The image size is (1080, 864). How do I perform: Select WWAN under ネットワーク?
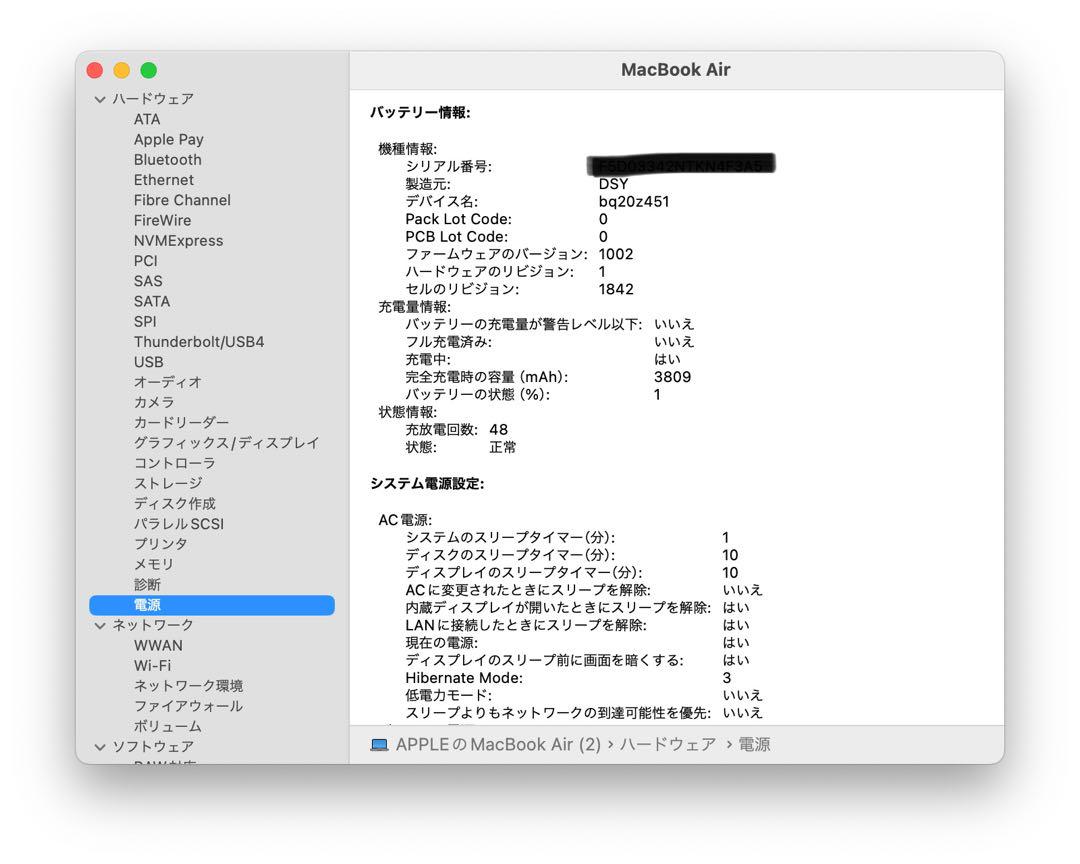[158, 646]
